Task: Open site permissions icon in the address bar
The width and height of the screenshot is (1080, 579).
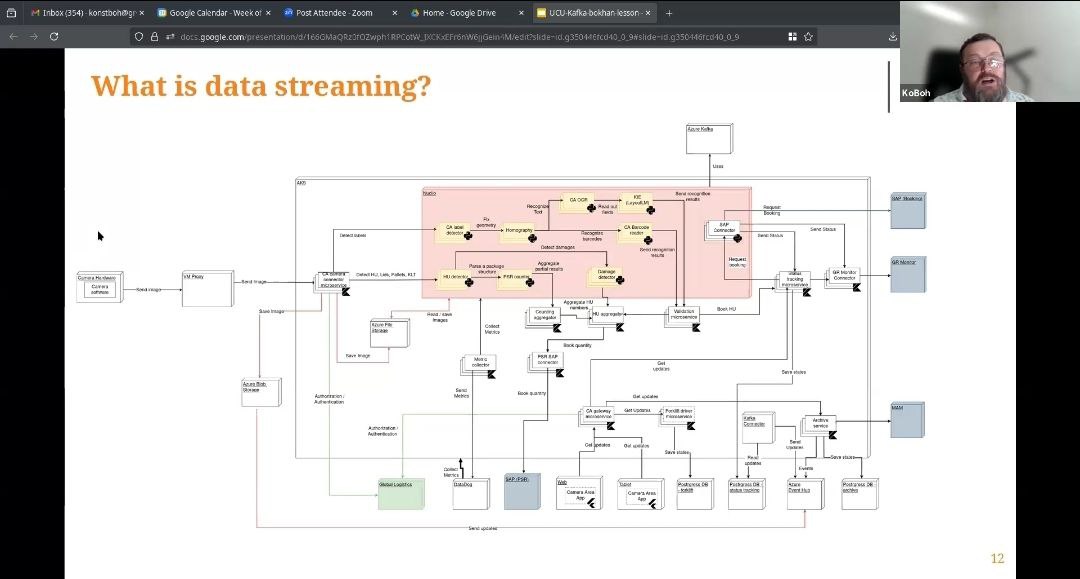Action: 169,36
